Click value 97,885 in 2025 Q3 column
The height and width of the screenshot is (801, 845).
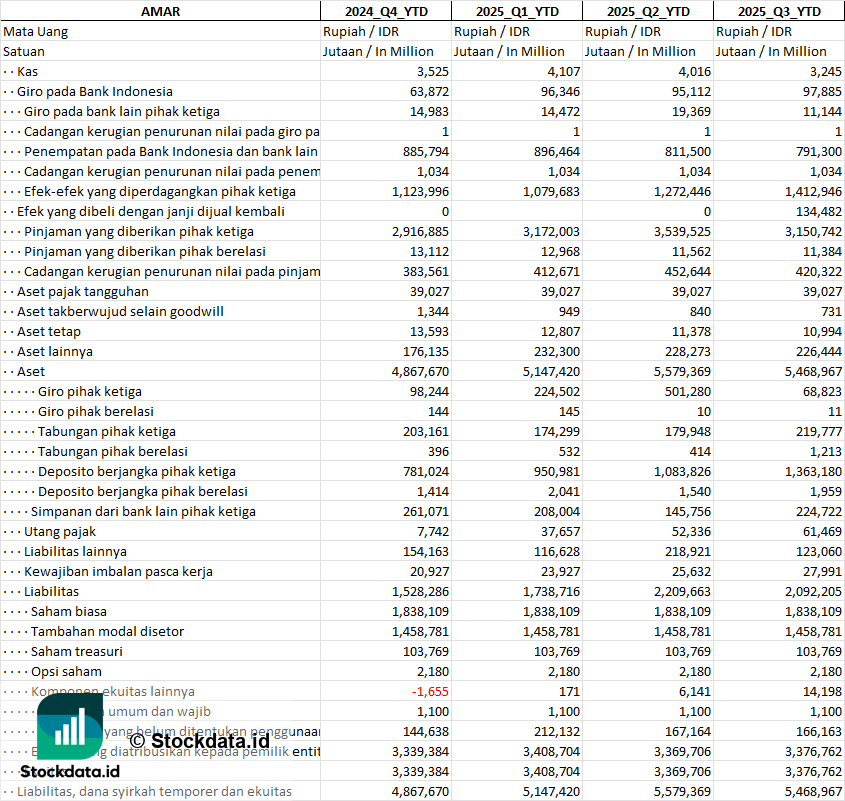pos(822,92)
